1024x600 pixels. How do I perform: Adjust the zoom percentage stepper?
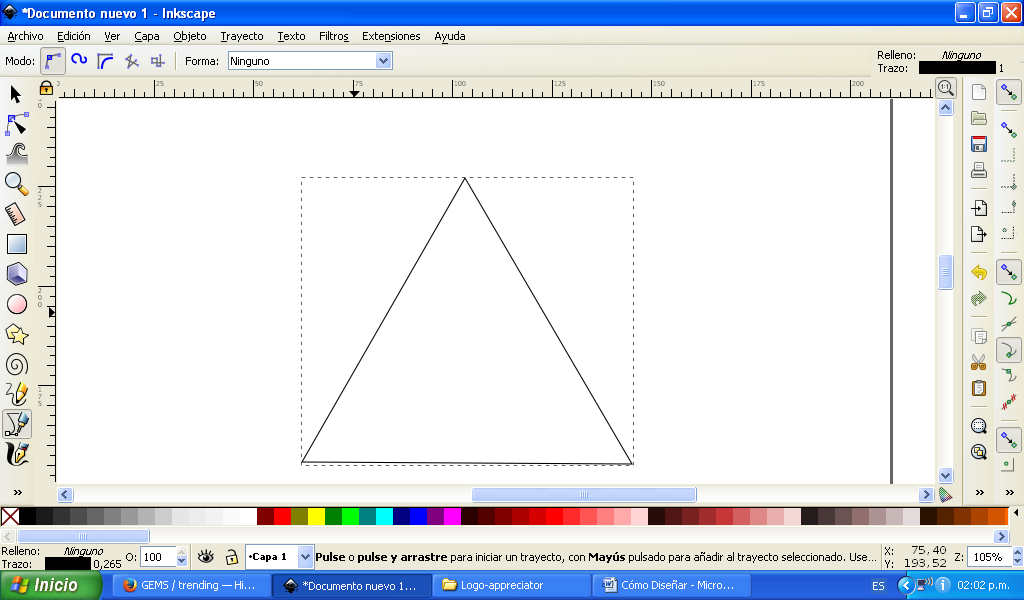point(1017,557)
